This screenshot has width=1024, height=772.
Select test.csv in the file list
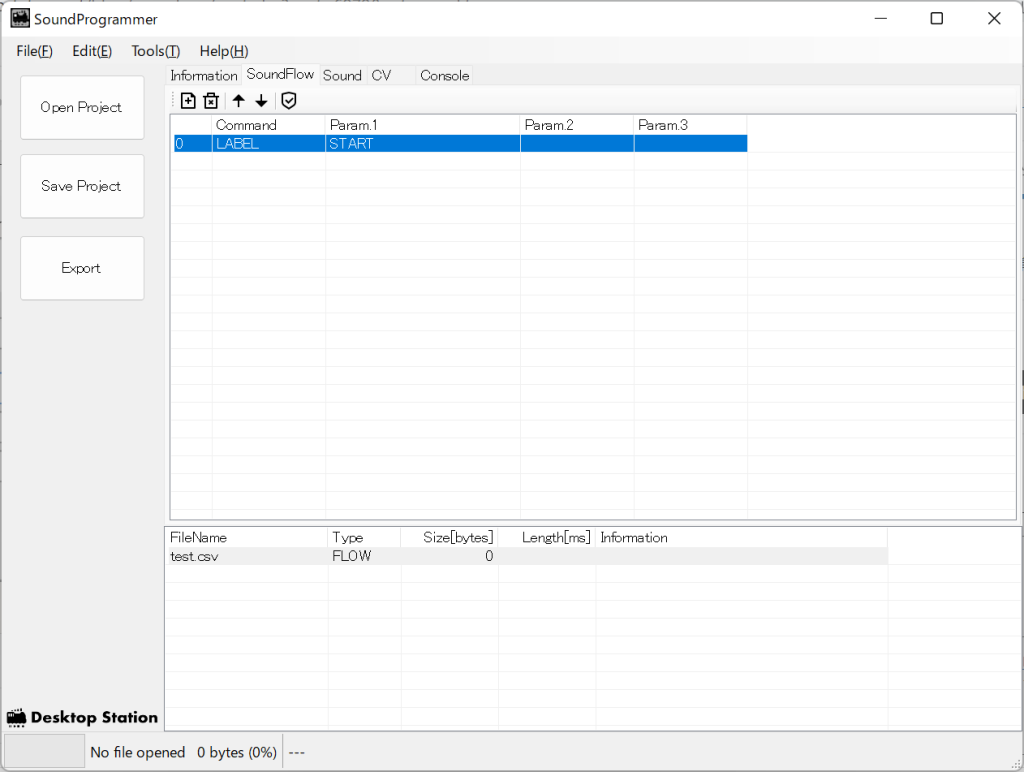195,556
